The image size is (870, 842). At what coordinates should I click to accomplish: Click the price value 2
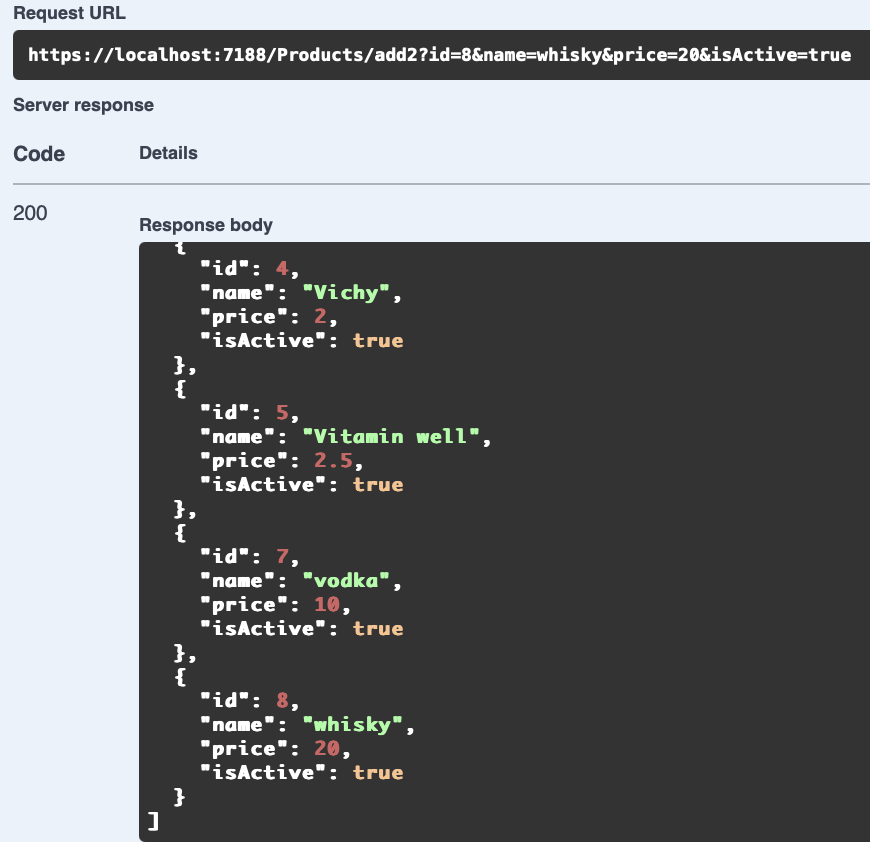tap(320, 316)
